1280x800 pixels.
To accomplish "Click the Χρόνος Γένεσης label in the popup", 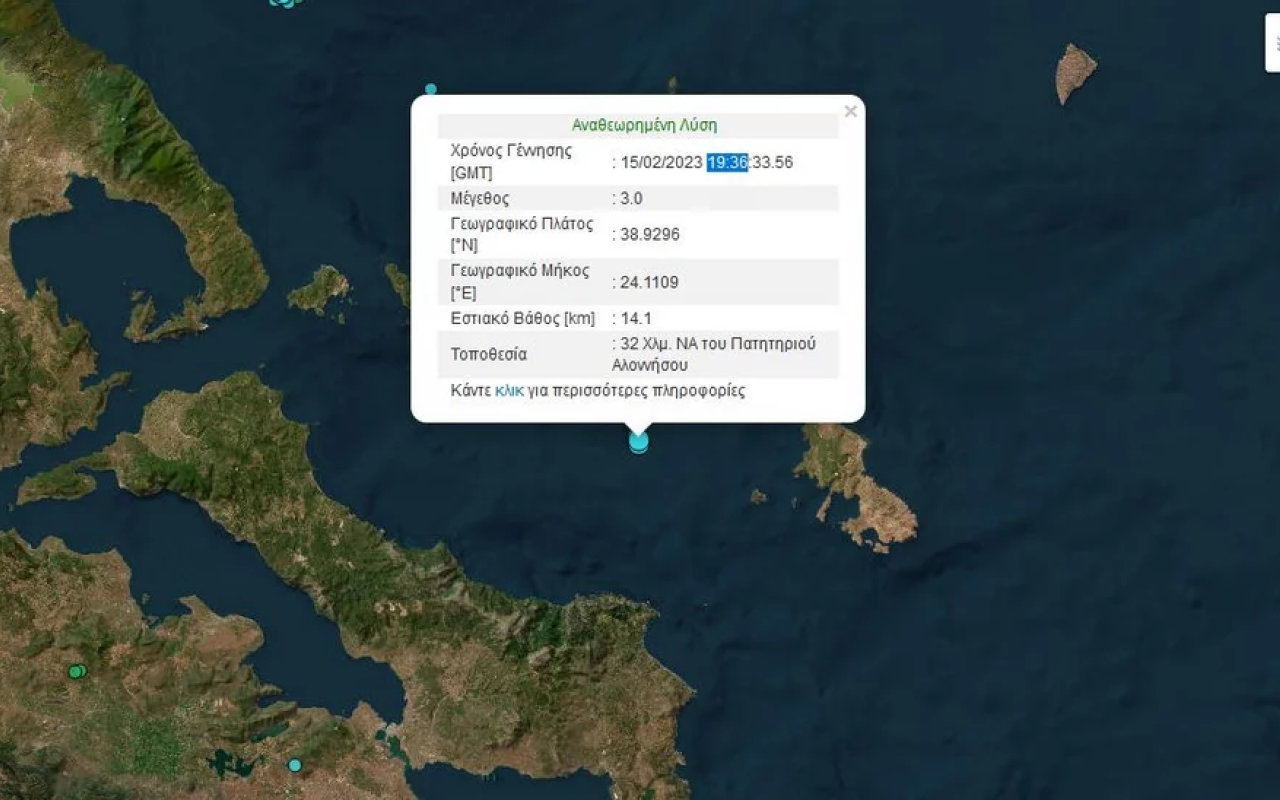I will (x=511, y=161).
